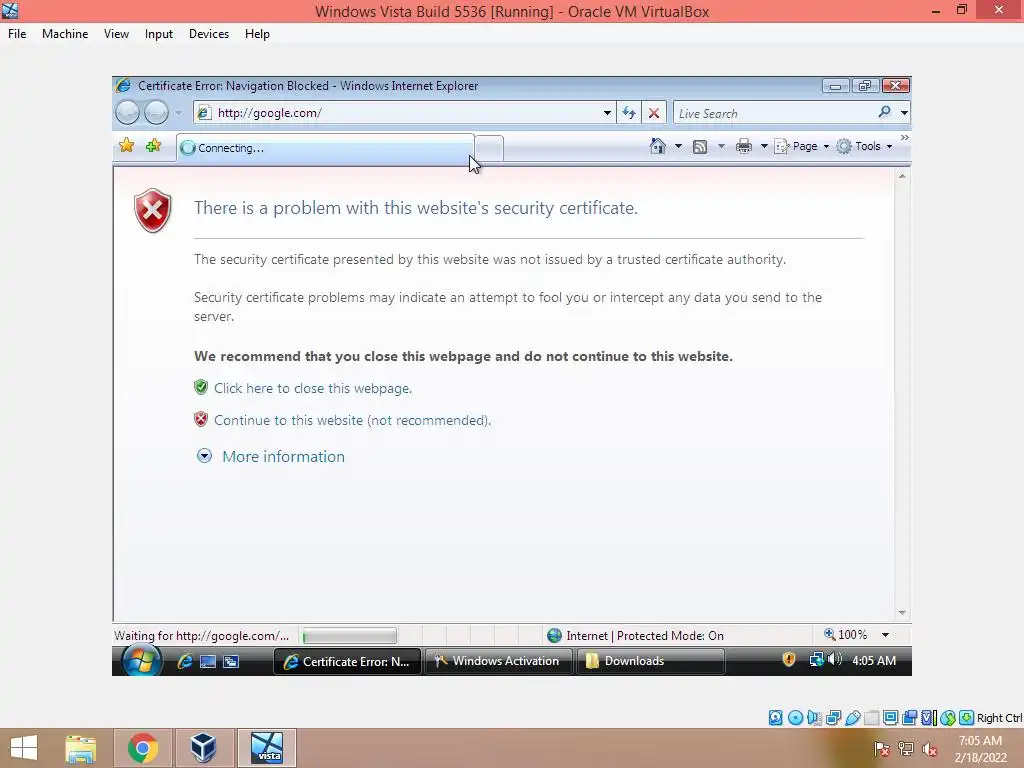
Task: Open the host Windows Start button
Action: tap(24, 748)
